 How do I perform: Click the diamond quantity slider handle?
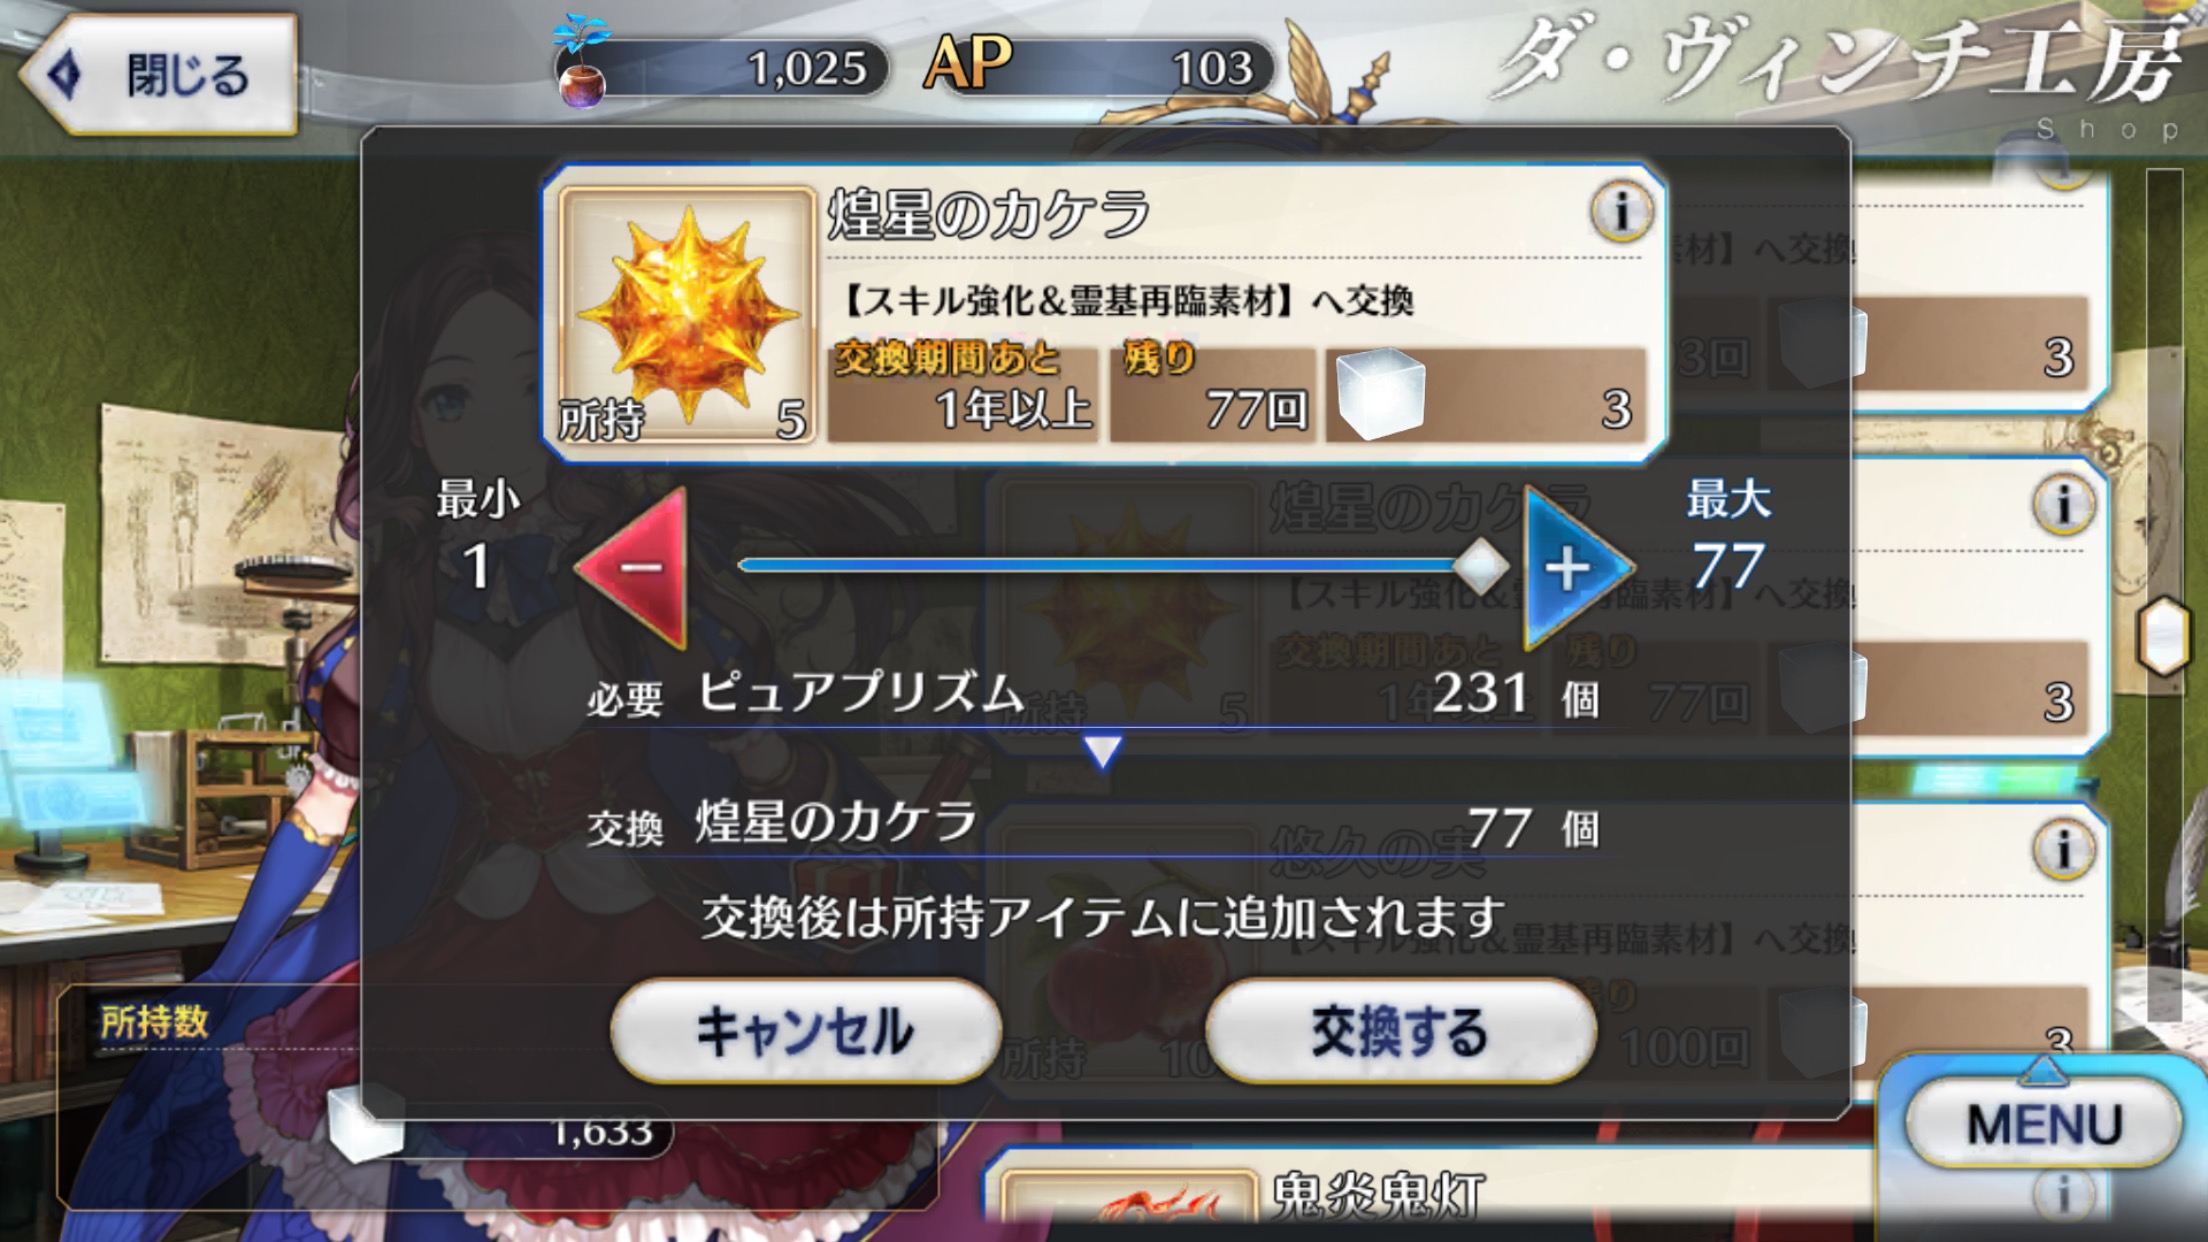pyautogui.click(x=1480, y=566)
